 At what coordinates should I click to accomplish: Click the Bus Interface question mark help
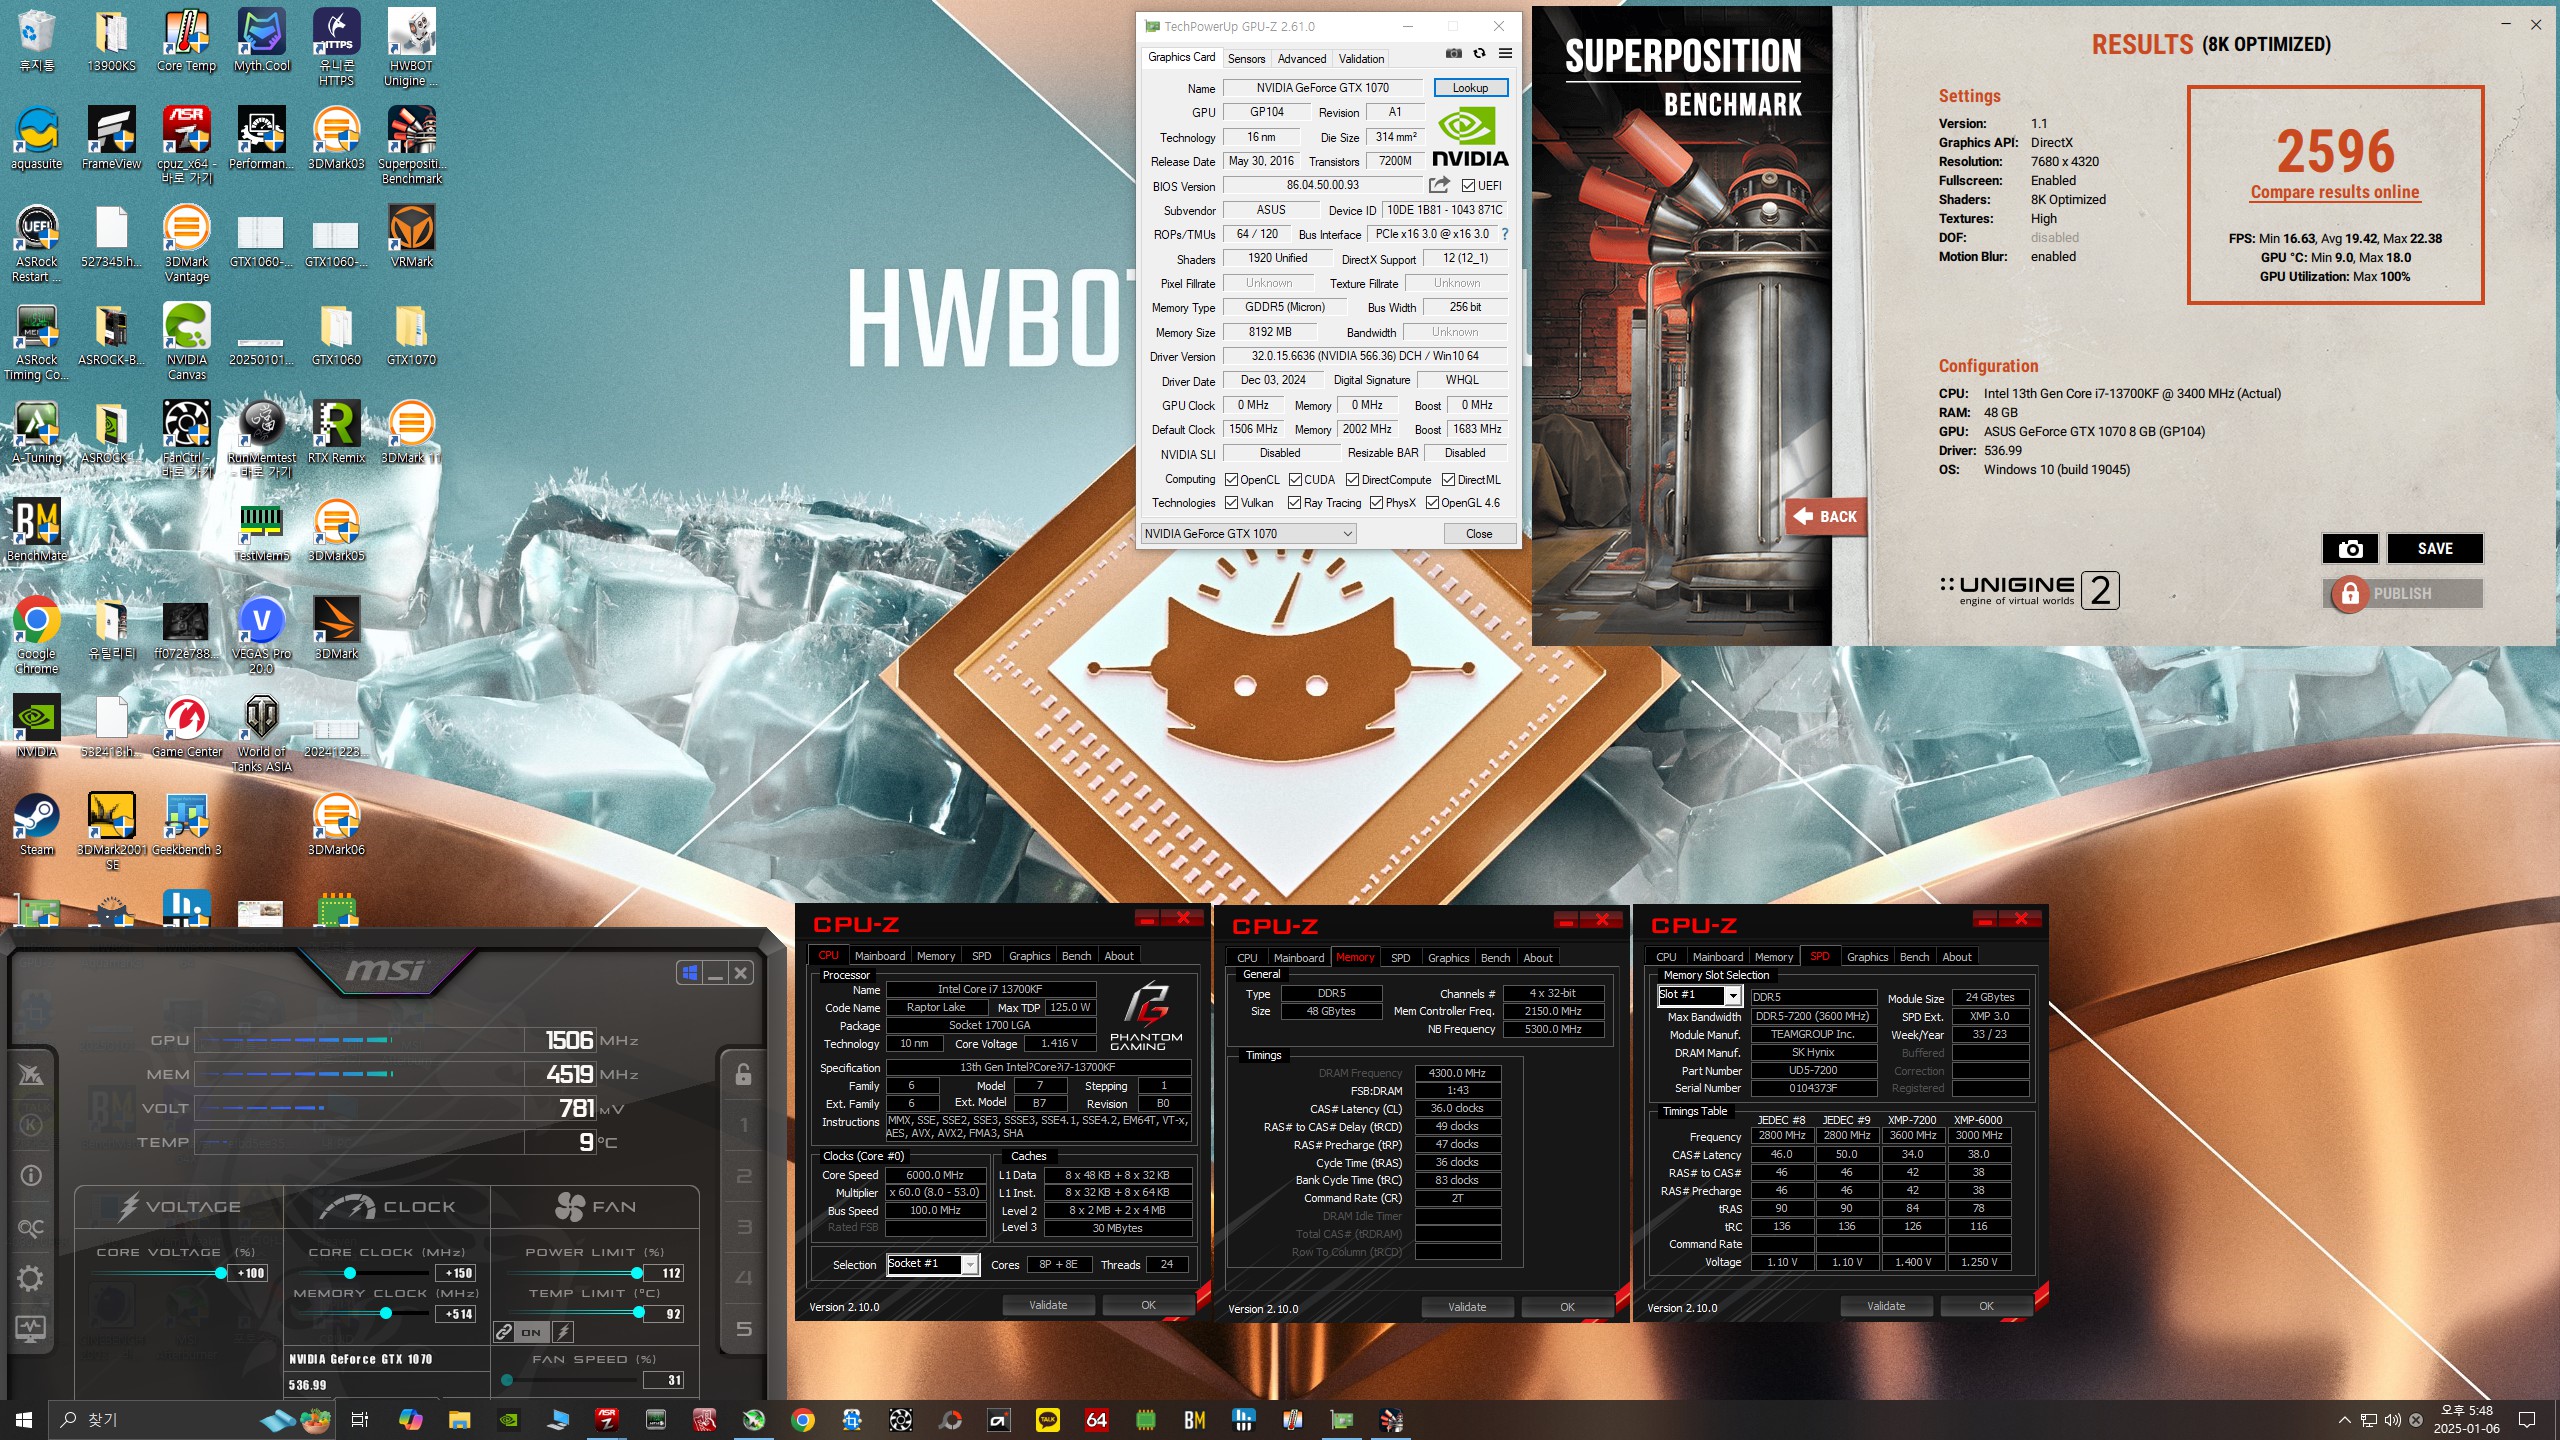[x=1505, y=234]
